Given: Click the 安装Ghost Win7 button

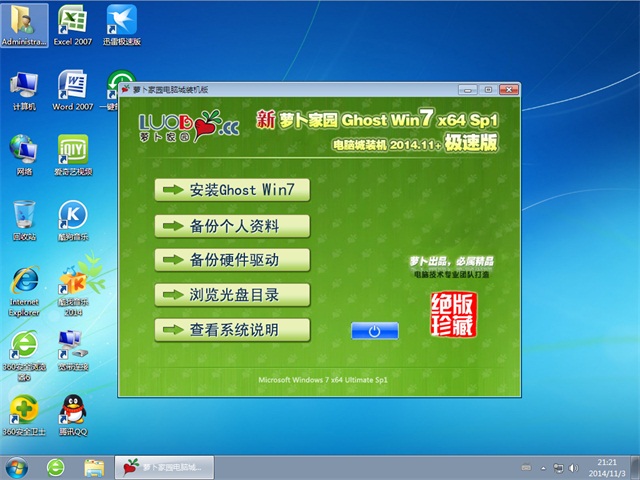Looking at the screenshot, I should 233,190.
